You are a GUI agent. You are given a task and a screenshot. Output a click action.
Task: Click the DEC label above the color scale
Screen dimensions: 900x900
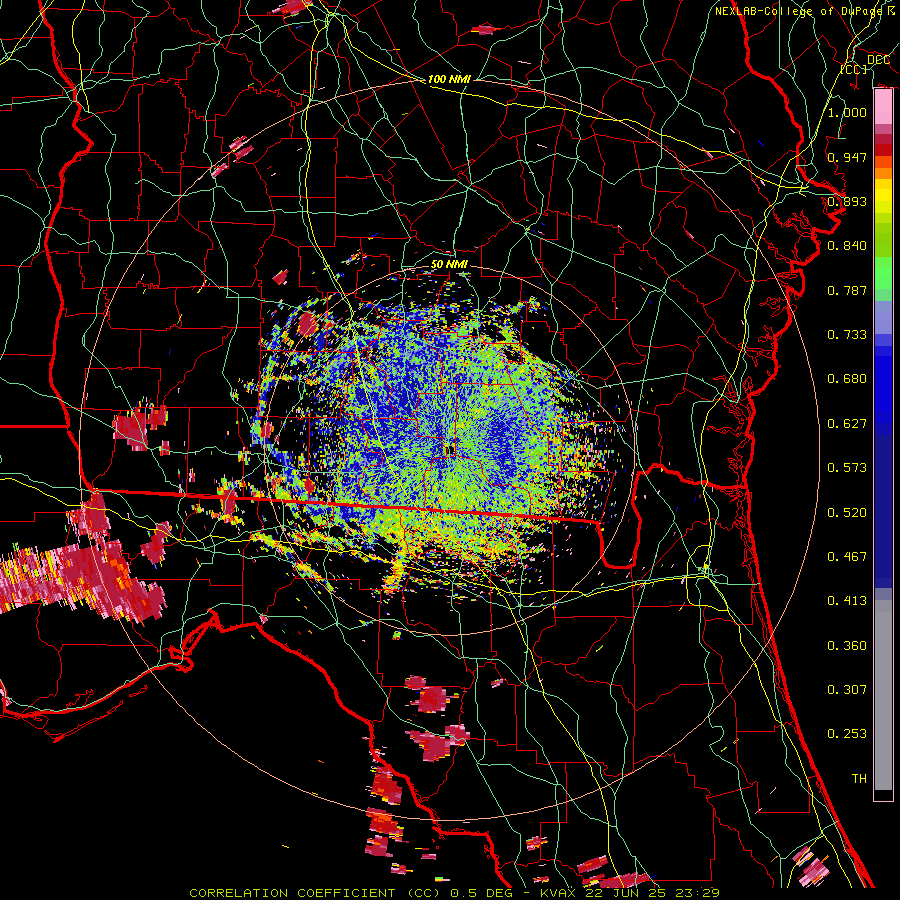click(878, 59)
